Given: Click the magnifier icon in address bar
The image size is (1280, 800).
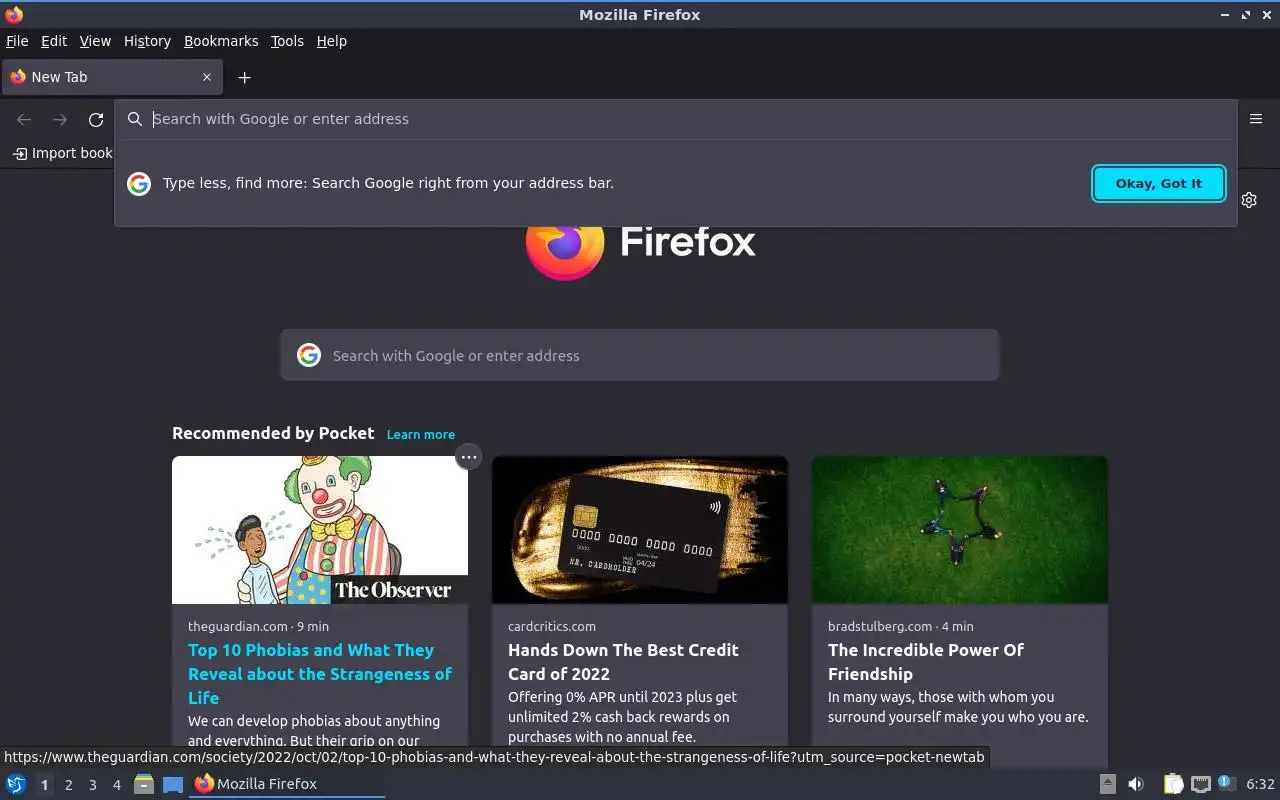Looking at the screenshot, I should tap(135, 119).
